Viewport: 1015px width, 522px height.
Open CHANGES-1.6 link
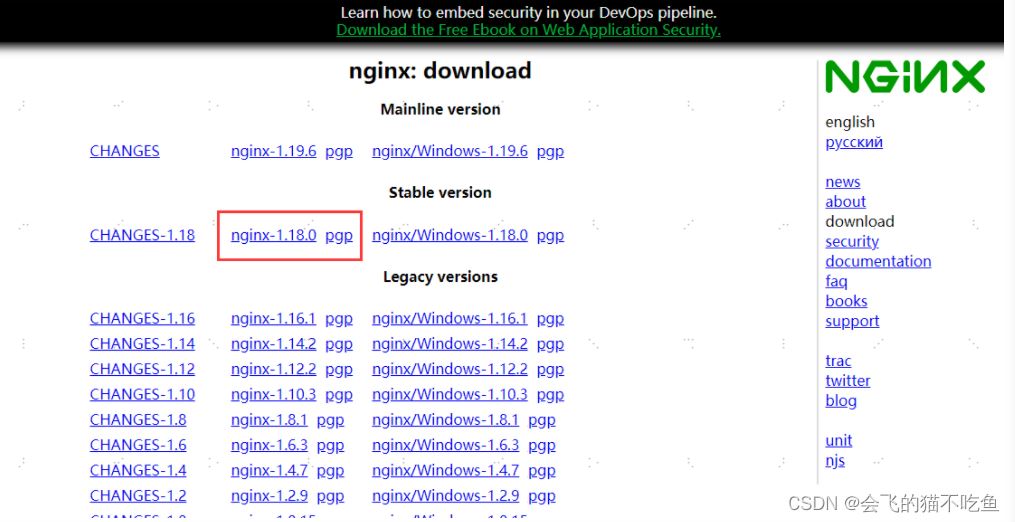[138, 445]
